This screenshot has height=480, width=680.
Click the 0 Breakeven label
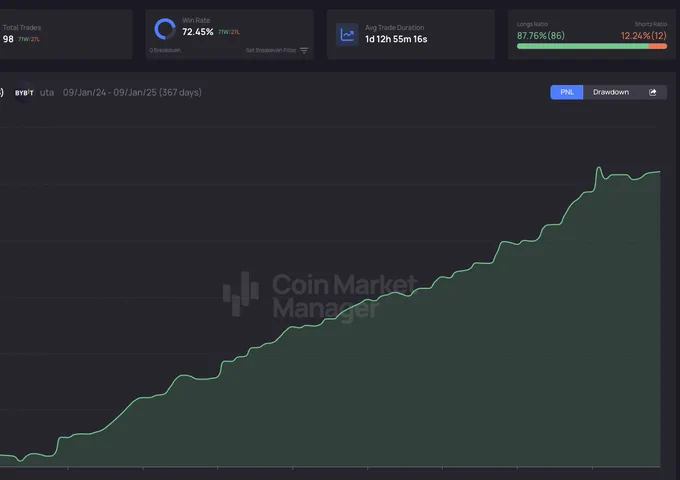pyautogui.click(x=165, y=50)
